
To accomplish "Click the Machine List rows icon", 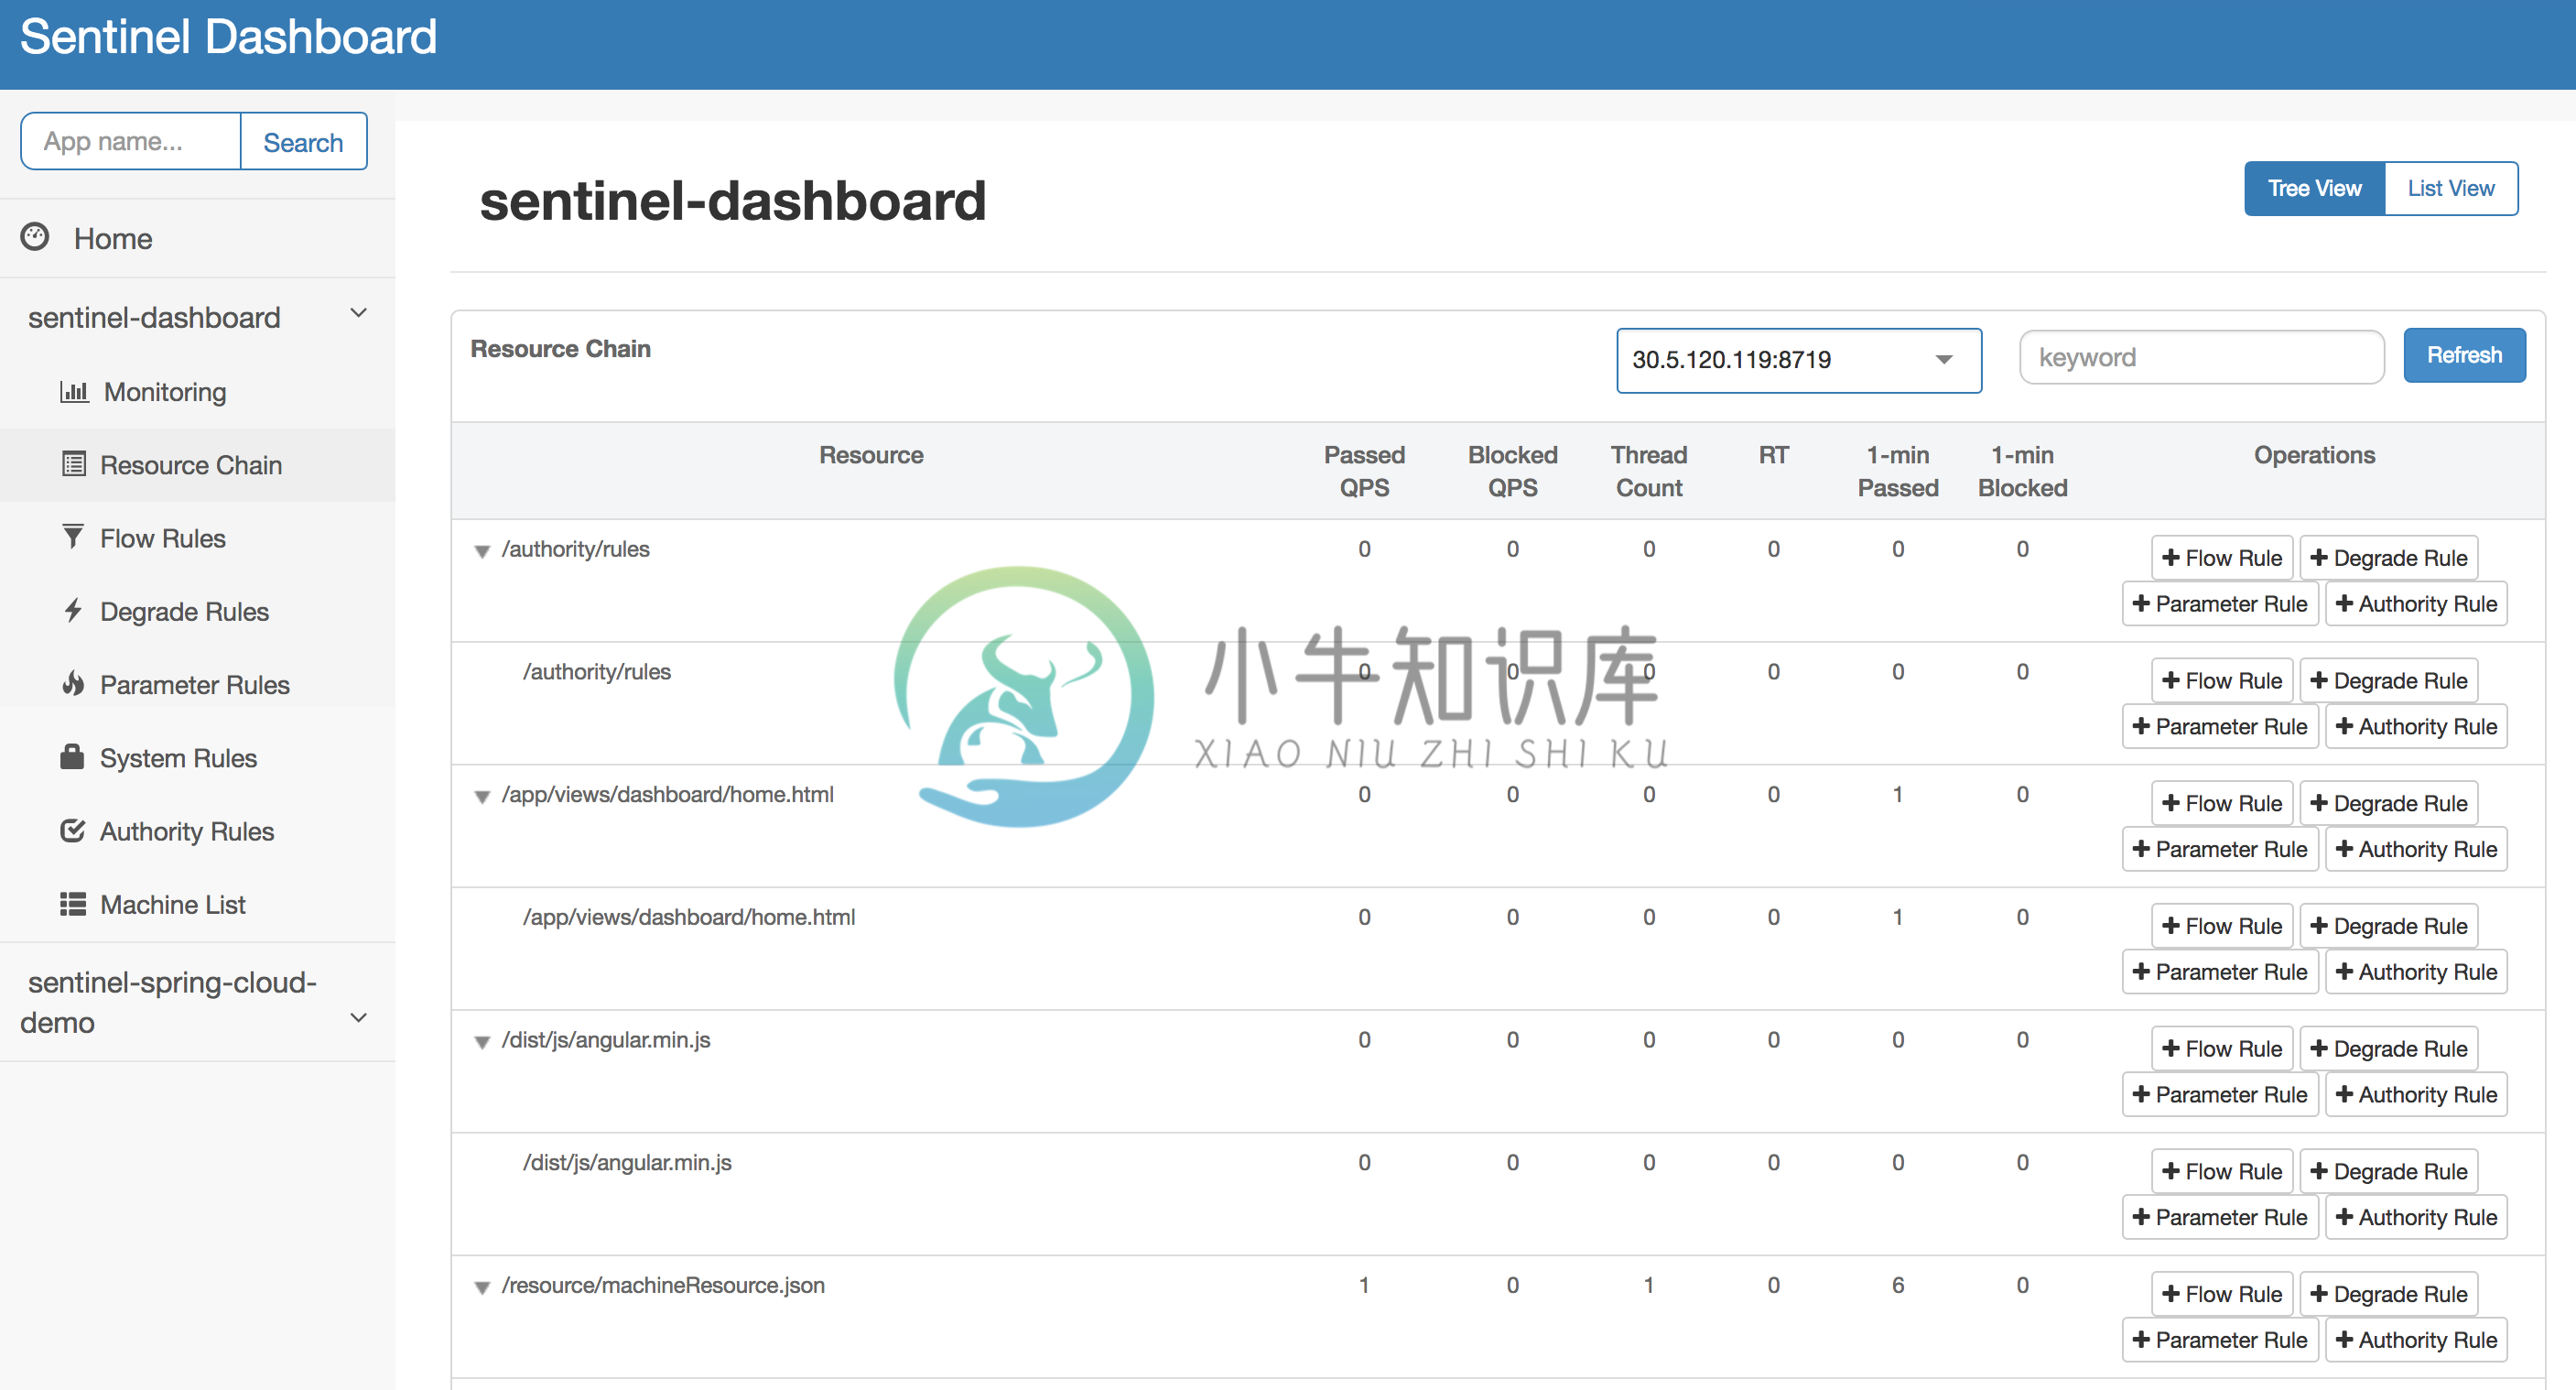I will (73, 904).
